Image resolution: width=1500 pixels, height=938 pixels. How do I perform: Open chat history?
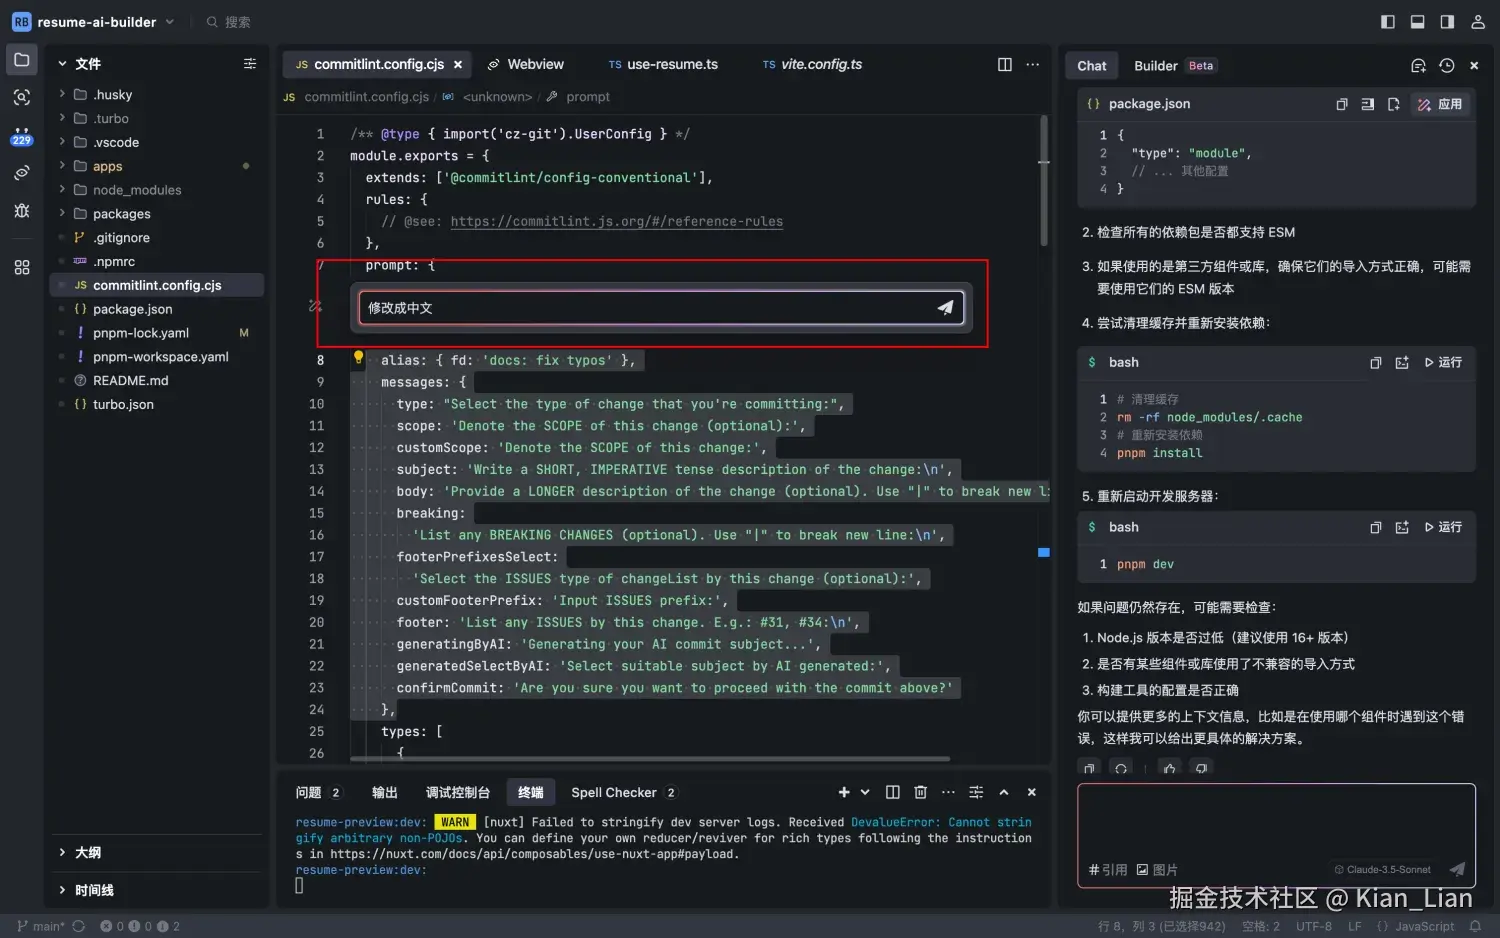[1446, 66]
